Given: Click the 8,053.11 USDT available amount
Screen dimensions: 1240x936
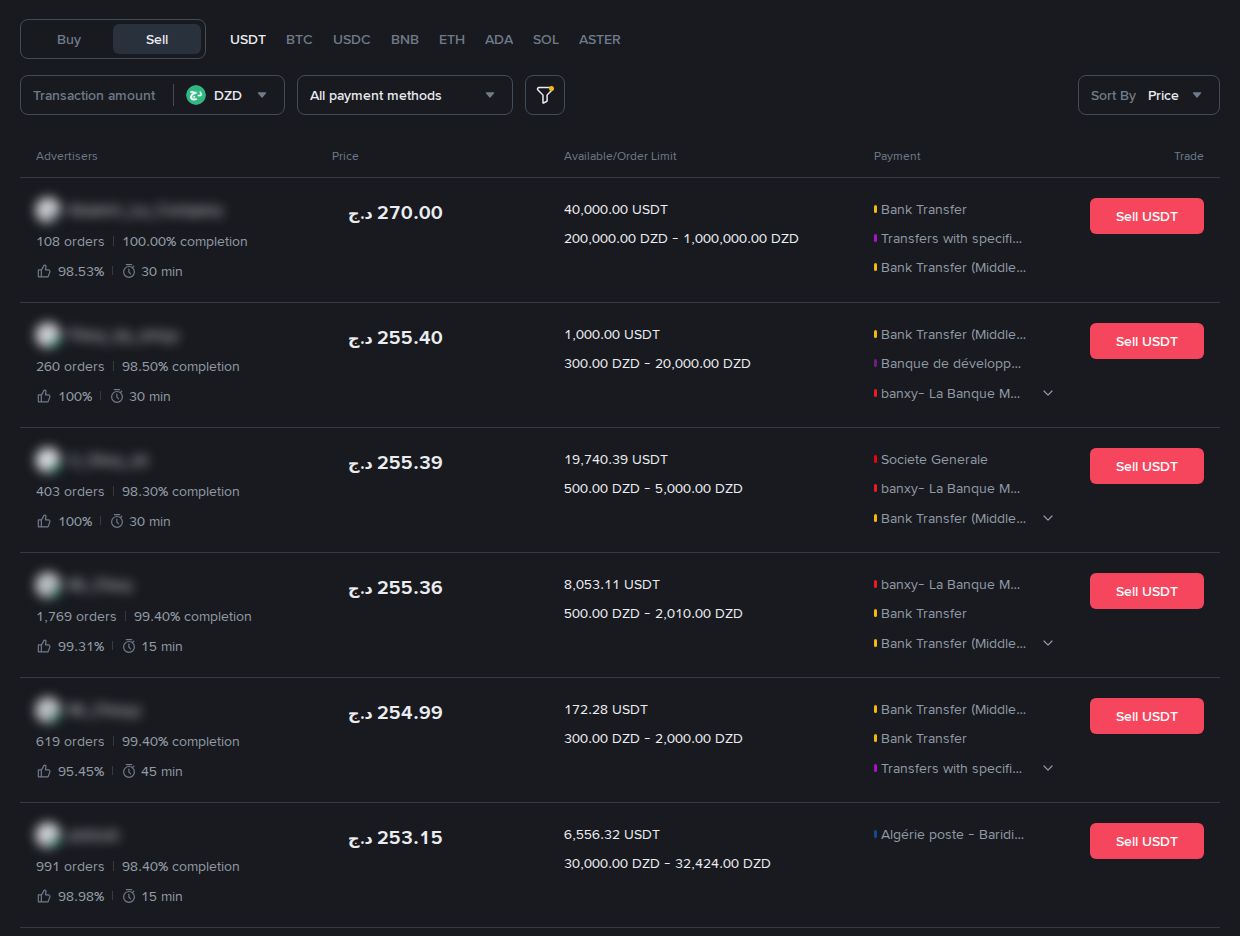Looking at the screenshot, I should click(x=612, y=585).
